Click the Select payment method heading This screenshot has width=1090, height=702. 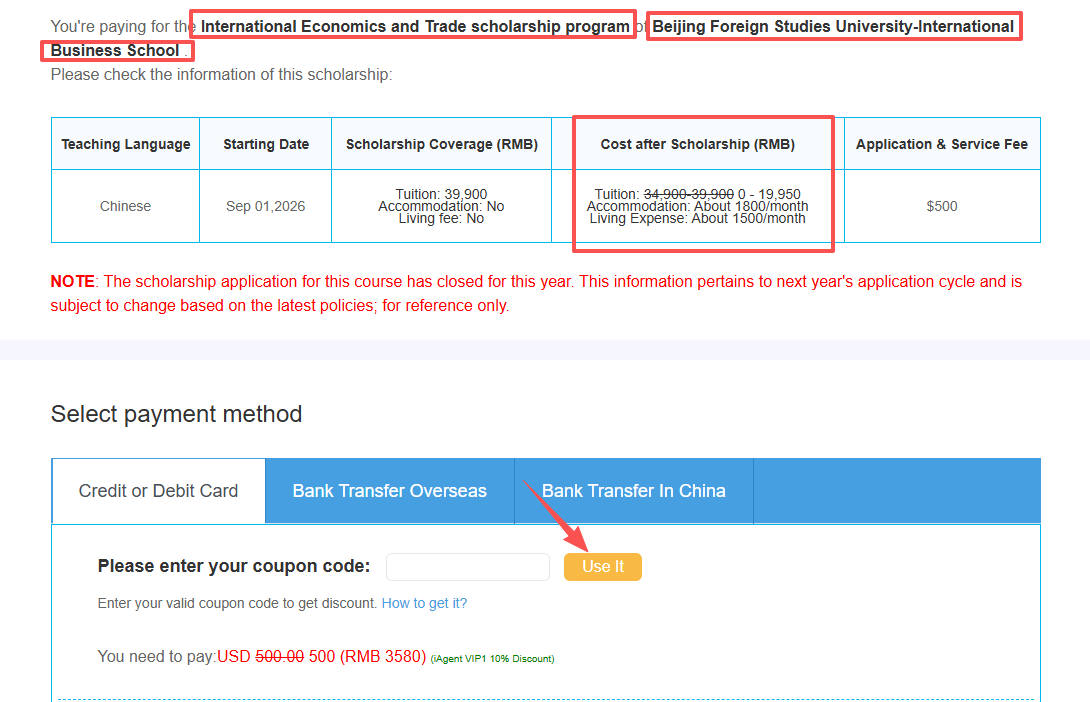pyautogui.click(x=176, y=414)
